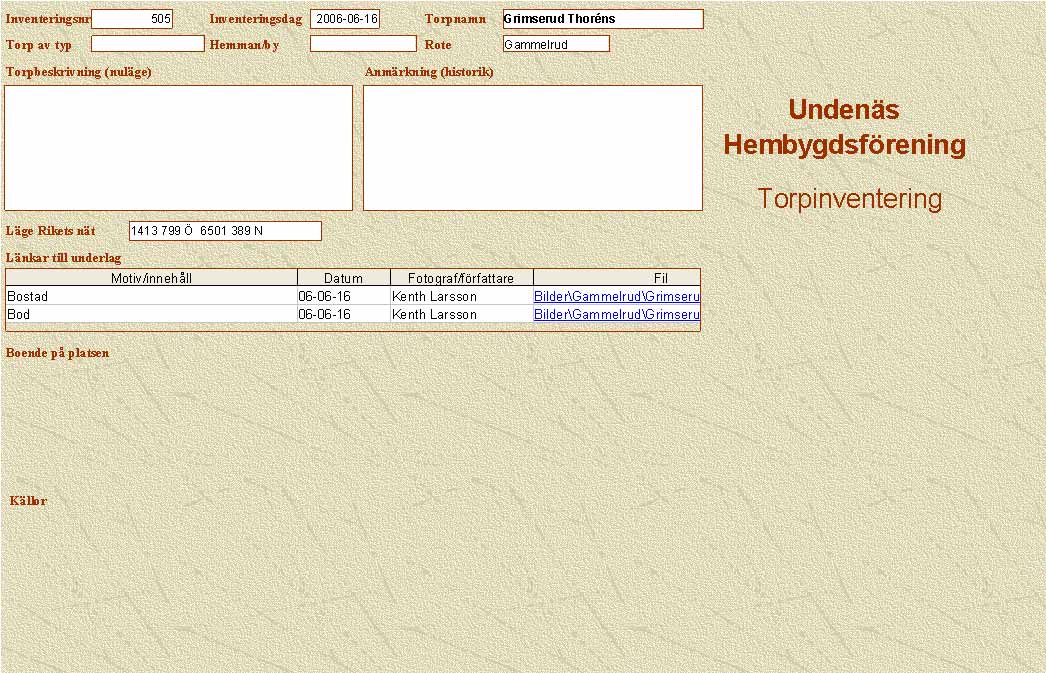Click the date cell in the Bostad row
This screenshot has height=673, width=1046.
tap(343, 297)
